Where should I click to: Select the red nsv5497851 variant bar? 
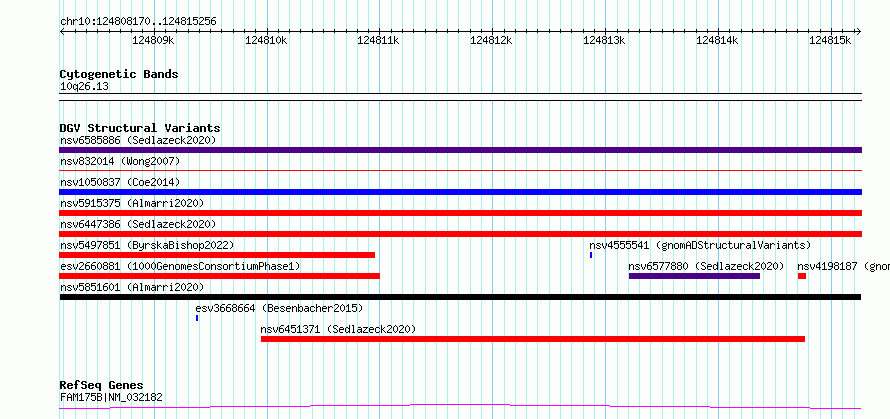click(x=217, y=255)
